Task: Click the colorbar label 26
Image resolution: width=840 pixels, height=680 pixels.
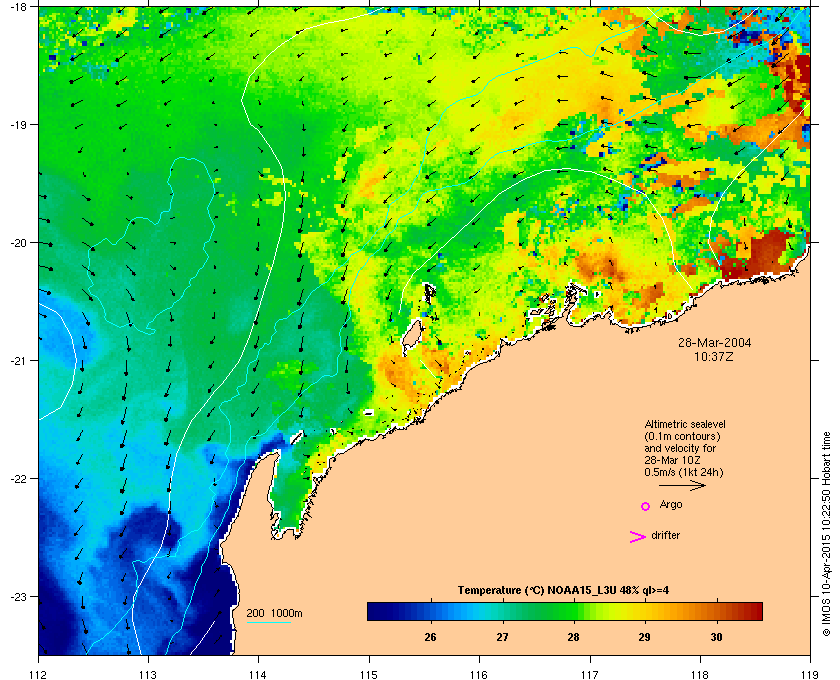Action: [x=430, y=637]
